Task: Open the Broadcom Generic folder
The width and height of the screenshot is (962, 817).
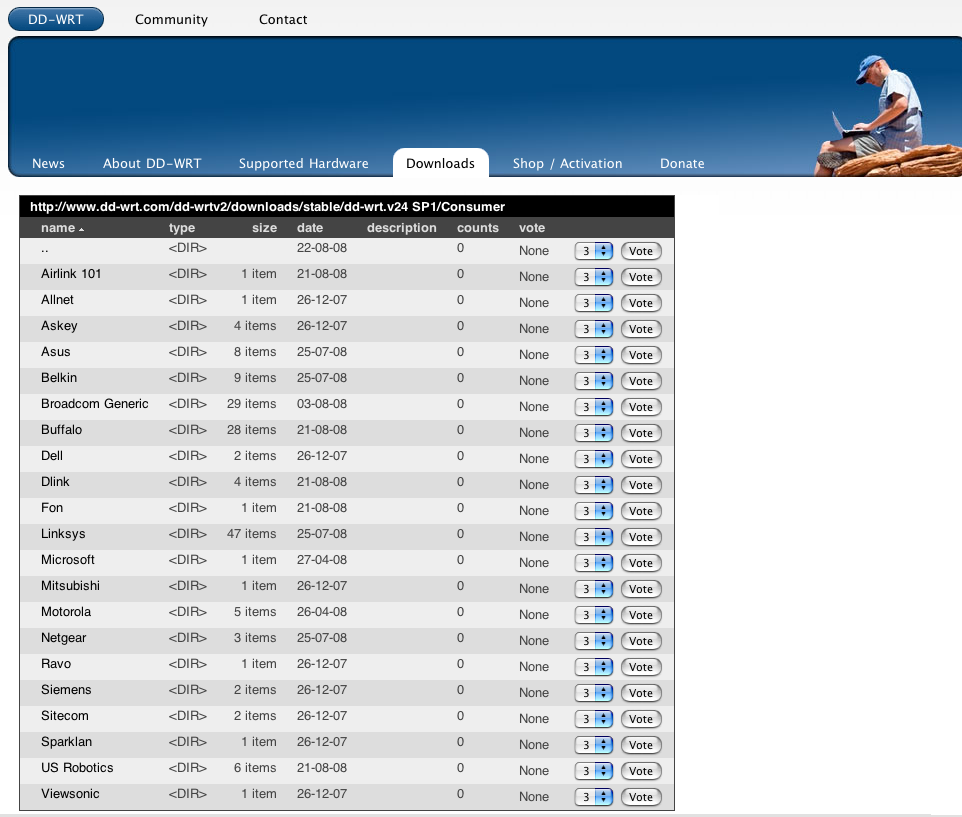Action: coord(94,404)
